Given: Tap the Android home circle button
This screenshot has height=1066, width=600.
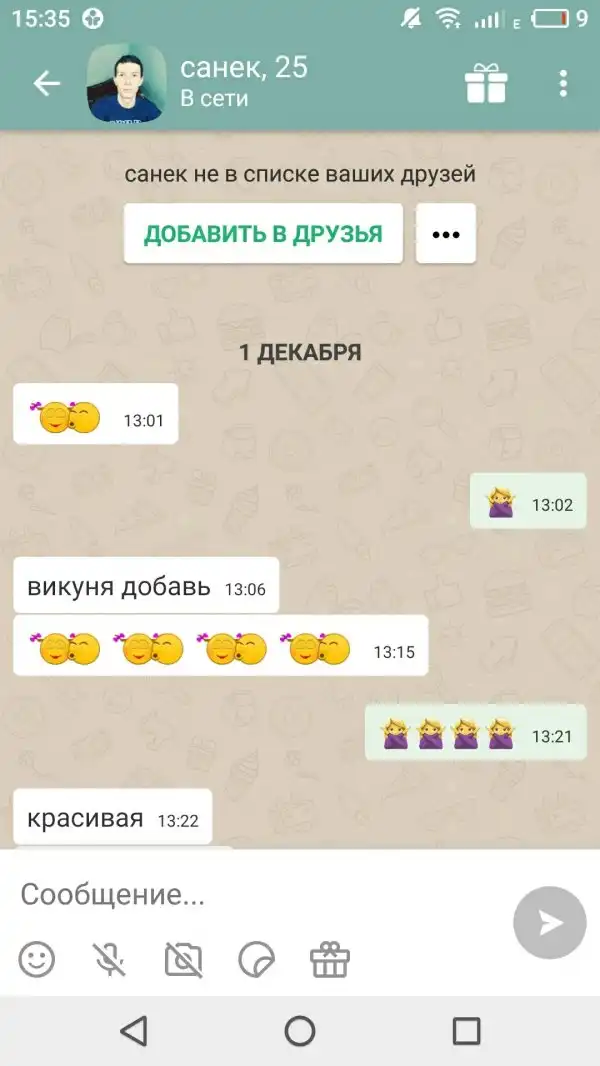Looking at the screenshot, I should click(x=300, y=1031).
